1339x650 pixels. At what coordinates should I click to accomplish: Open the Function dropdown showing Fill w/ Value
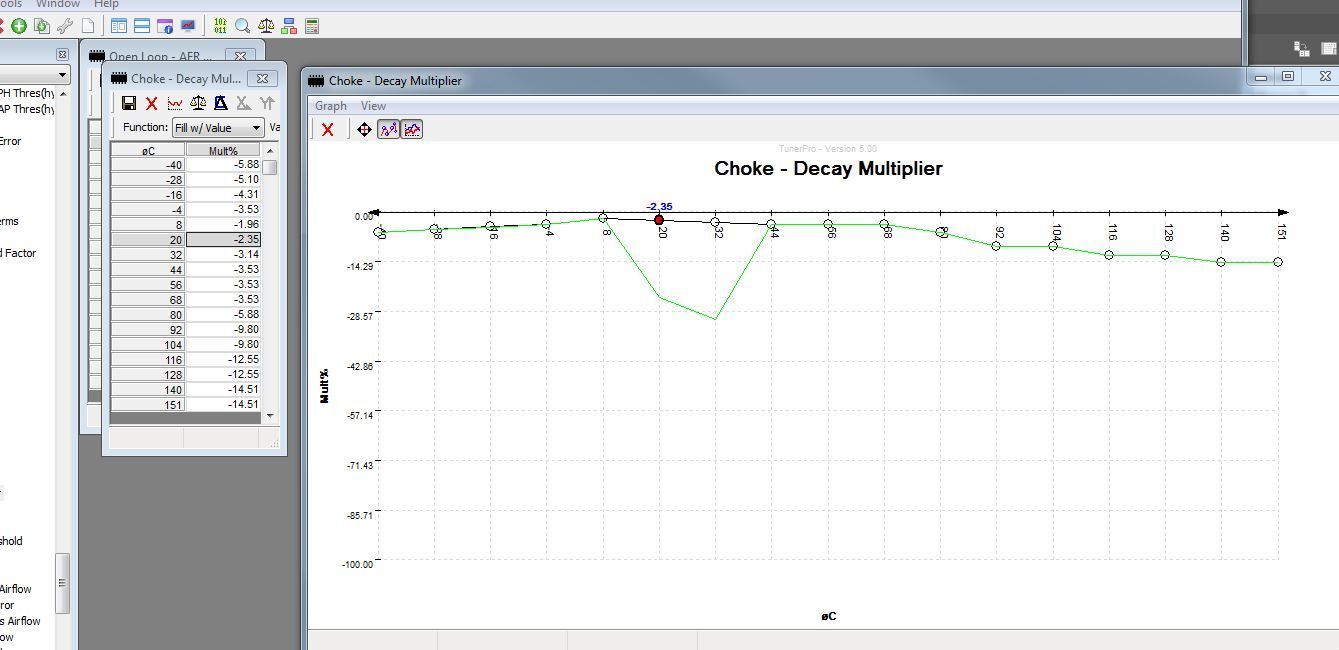pyautogui.click(x=218, y=127)
